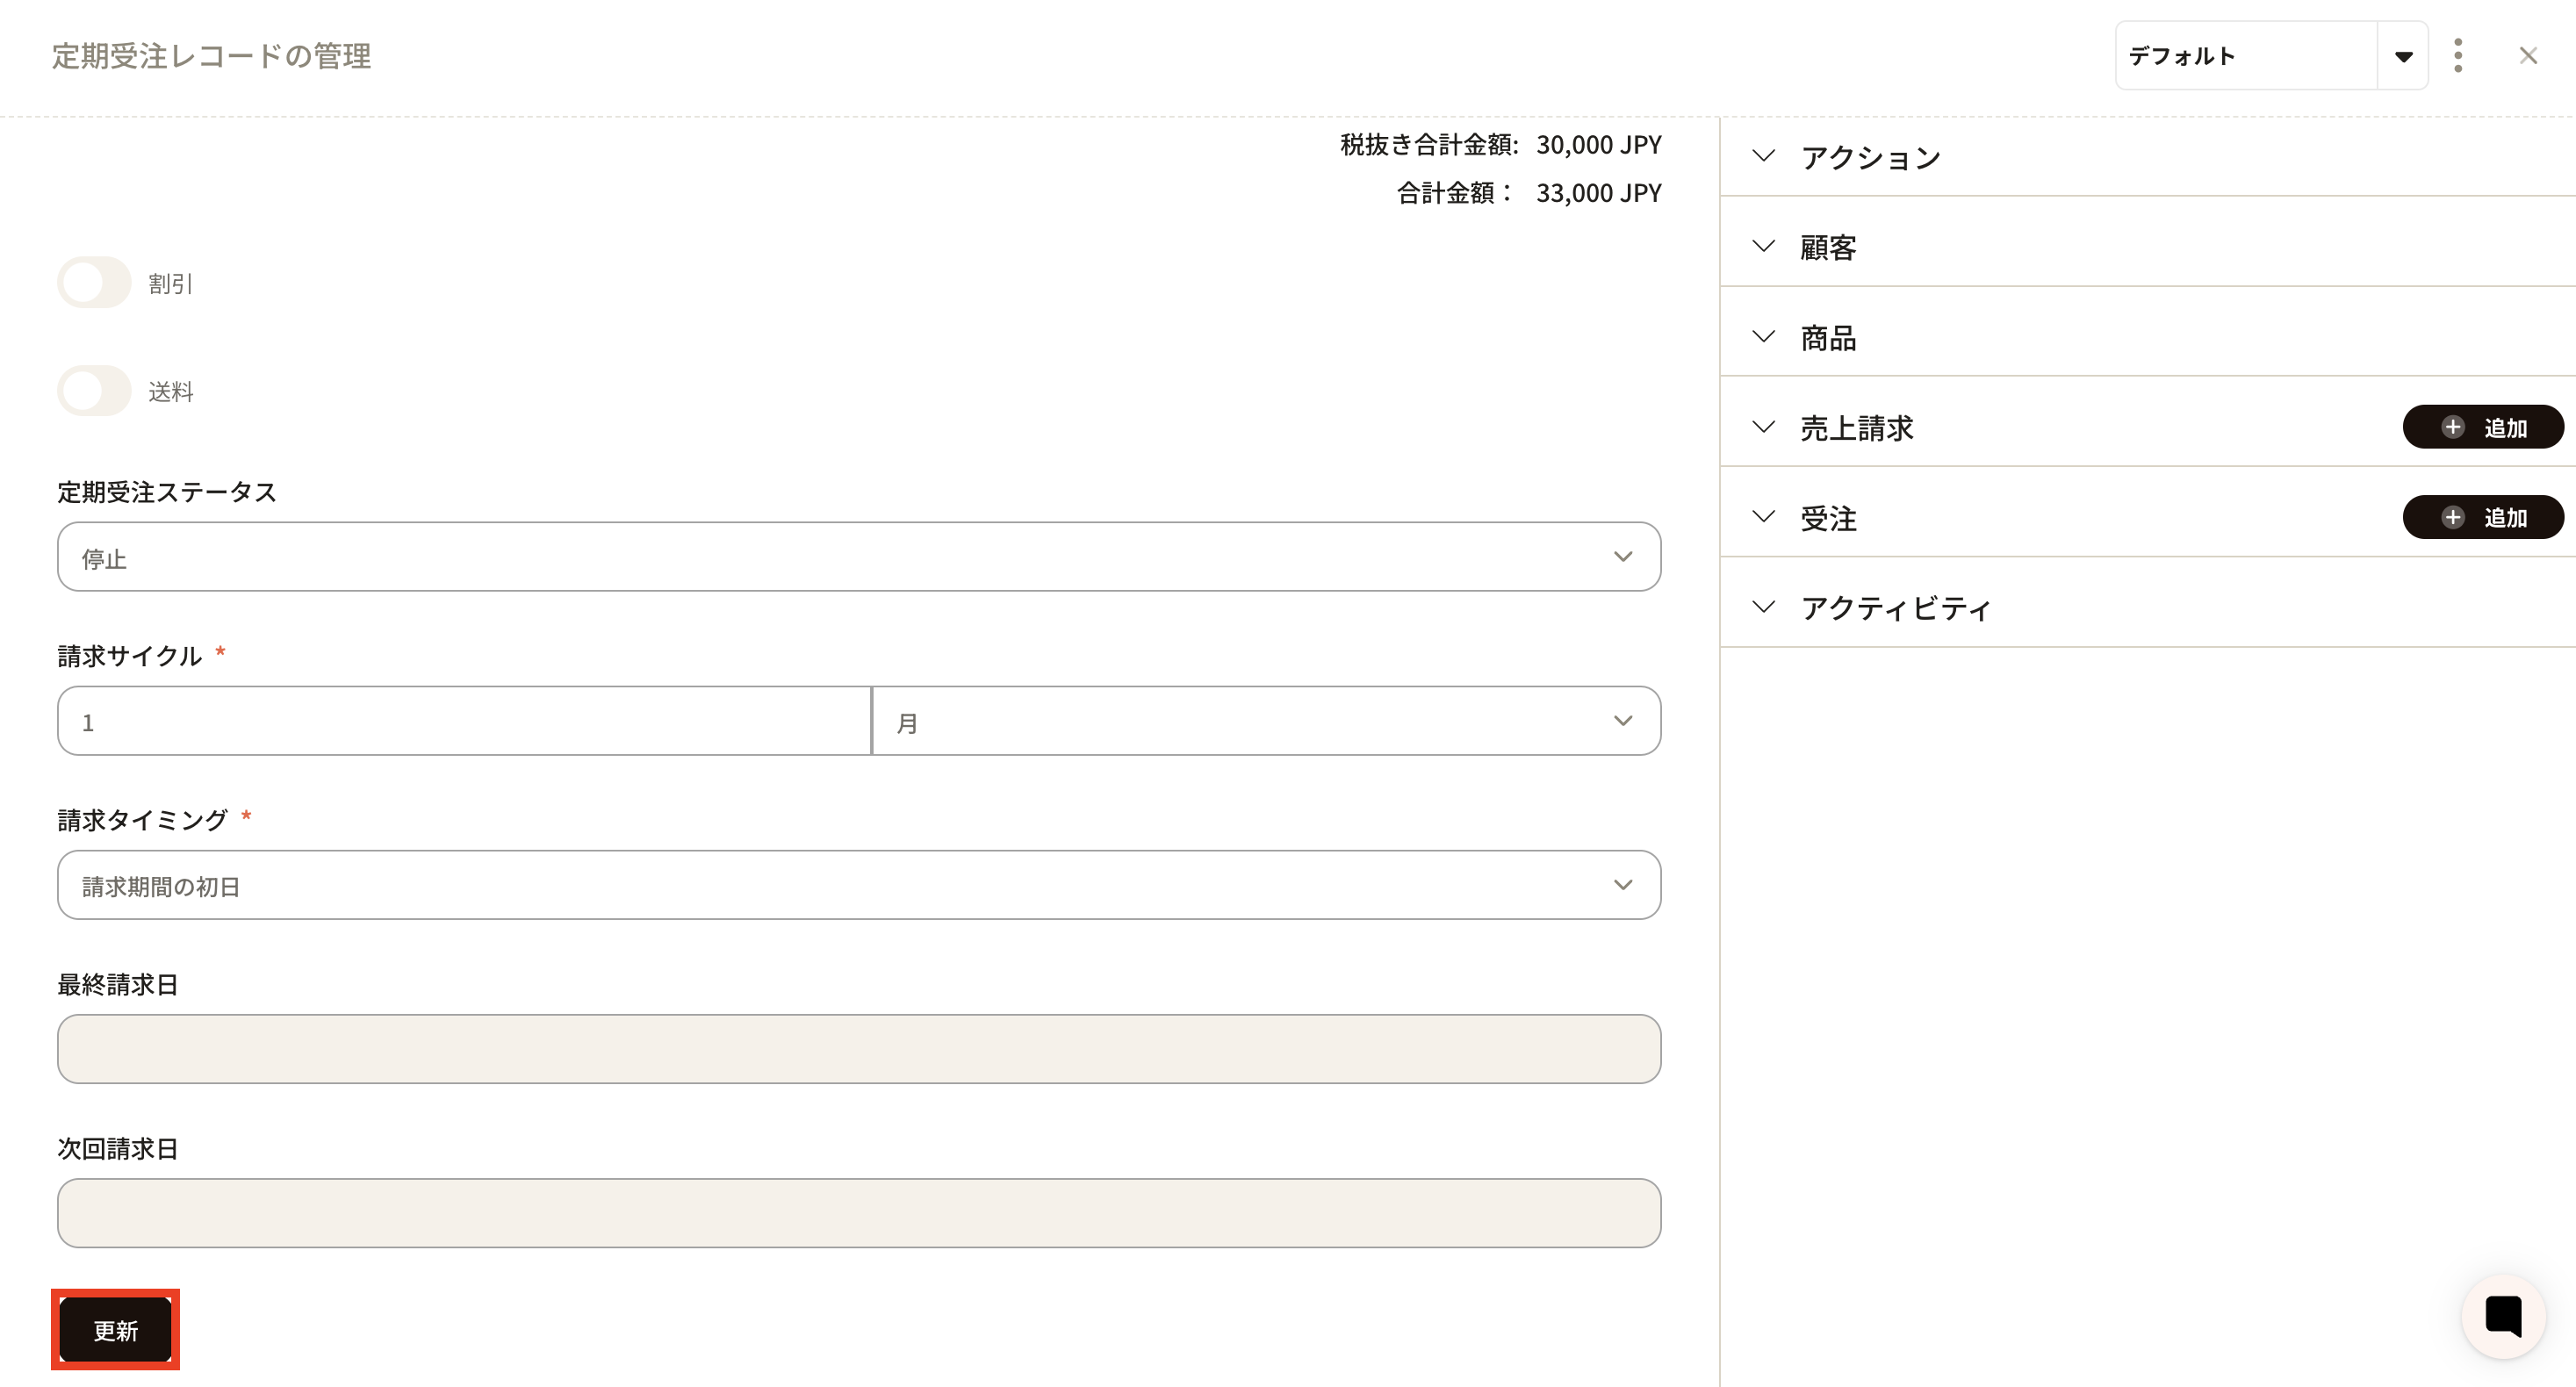Open the three-dot more options menu
The image size is (2576, 1387).
coord(2457,56)
